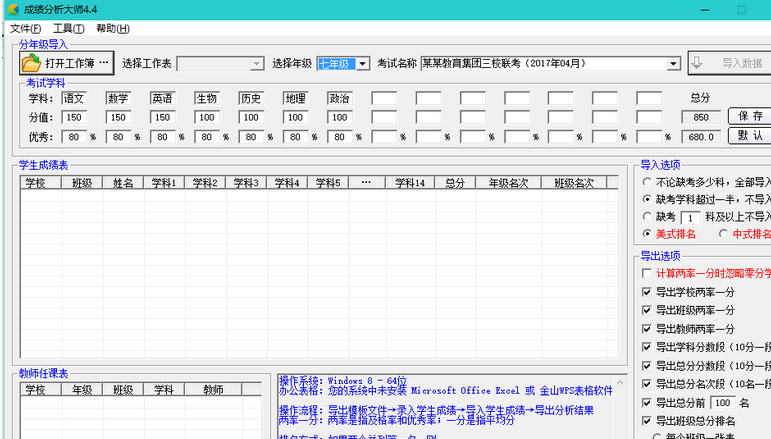Click the 政治 subject name field
The image size is (771, 439).
340,98
